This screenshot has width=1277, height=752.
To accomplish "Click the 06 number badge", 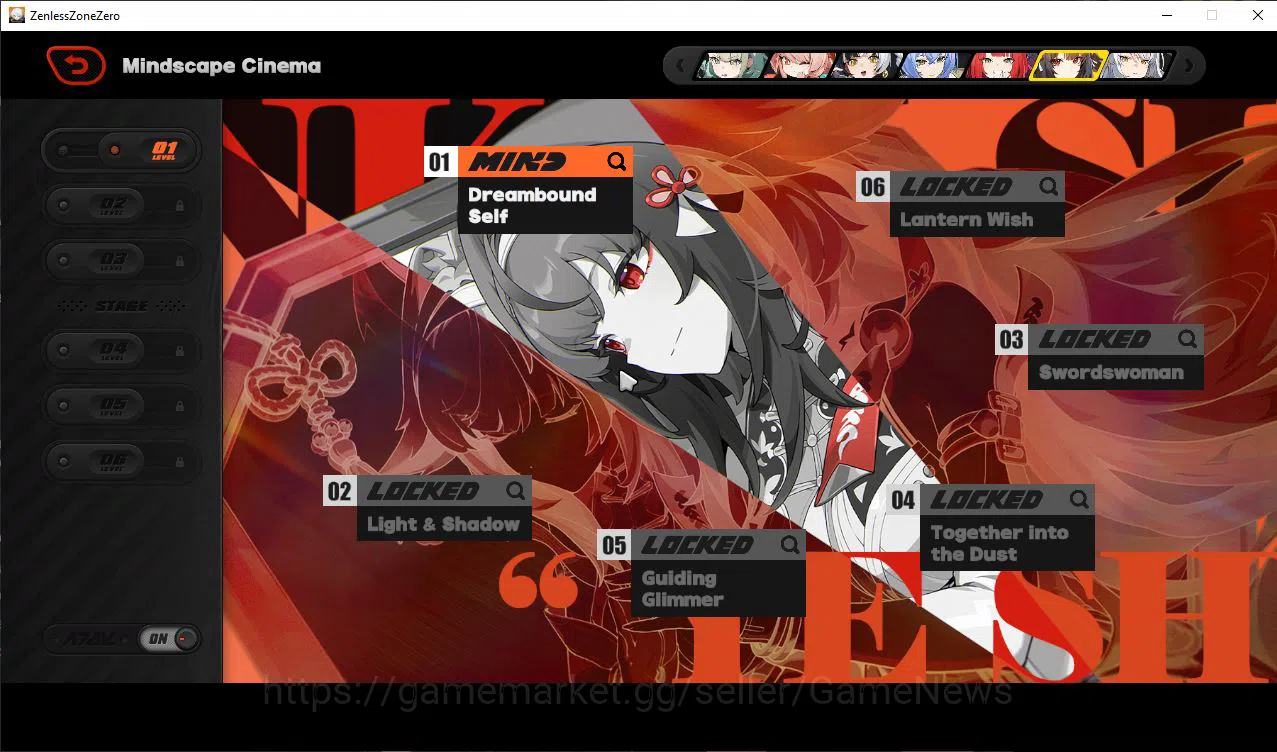I will (873, 186).
